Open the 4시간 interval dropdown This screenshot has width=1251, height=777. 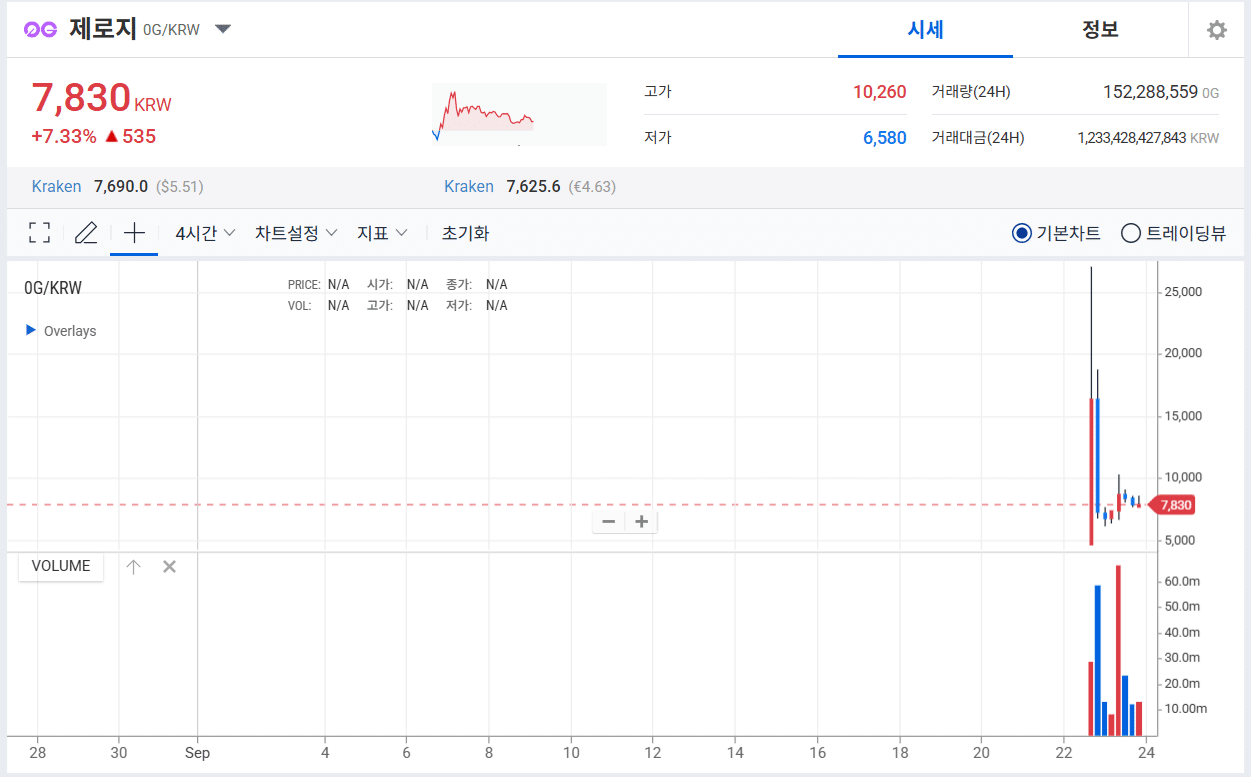205,233
